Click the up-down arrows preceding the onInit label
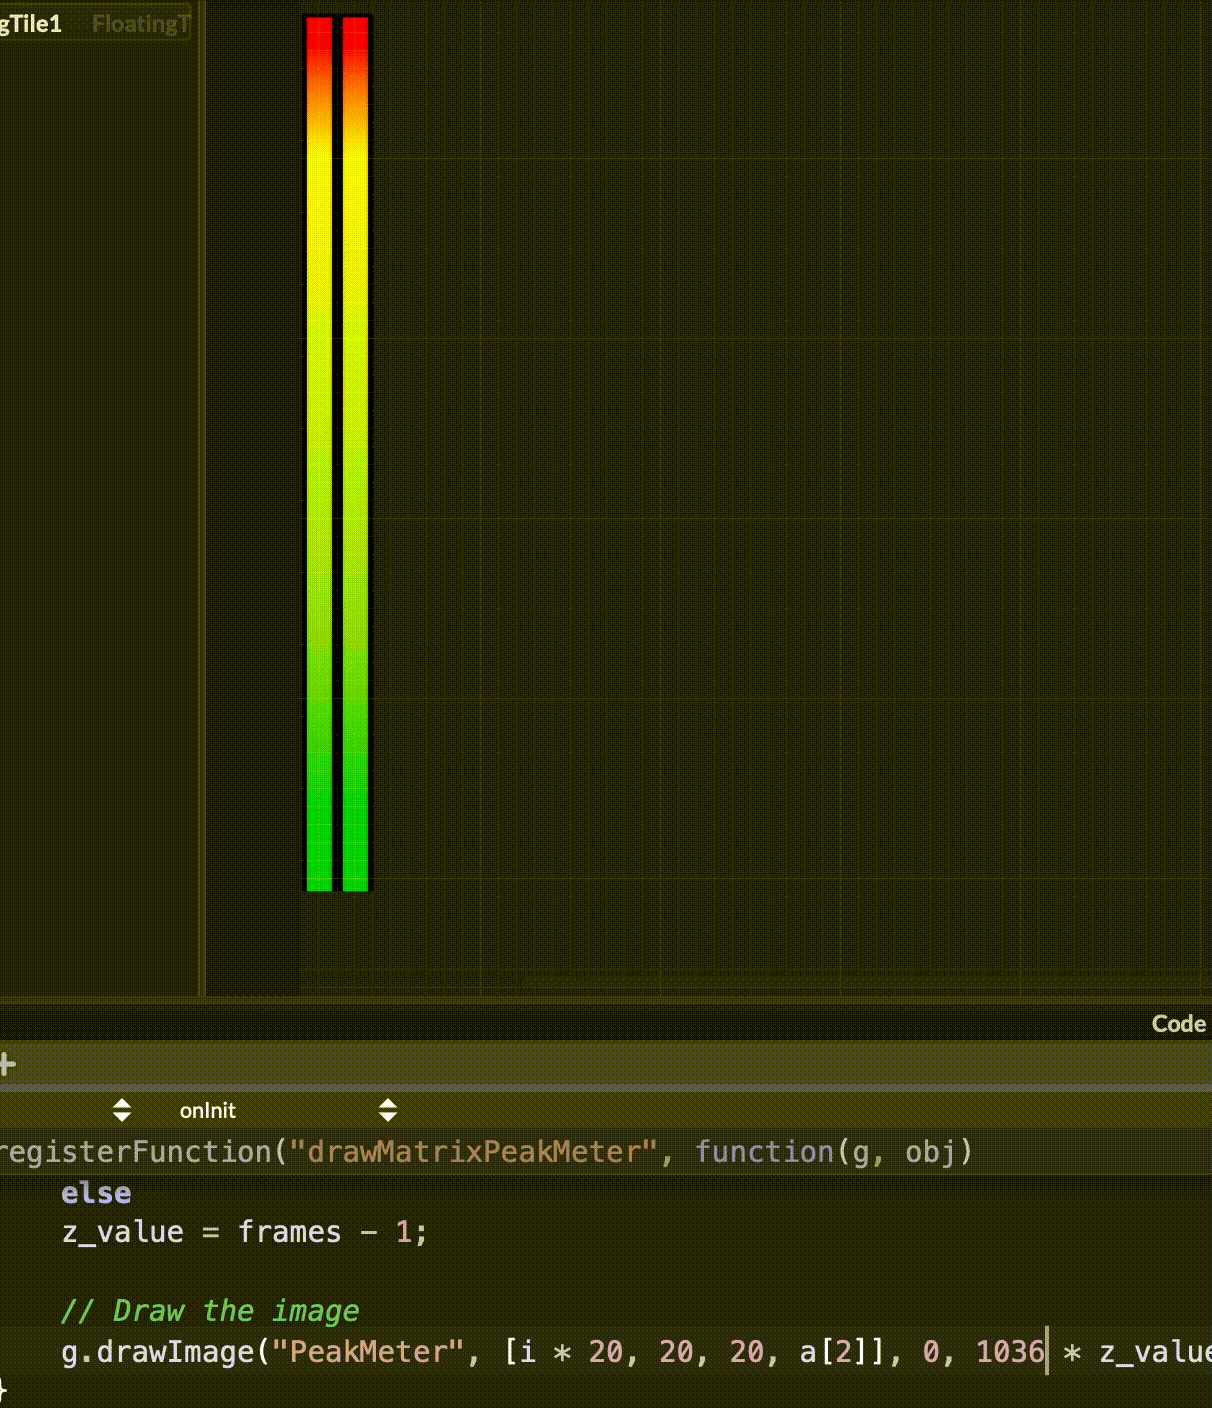 (122, 1110)
